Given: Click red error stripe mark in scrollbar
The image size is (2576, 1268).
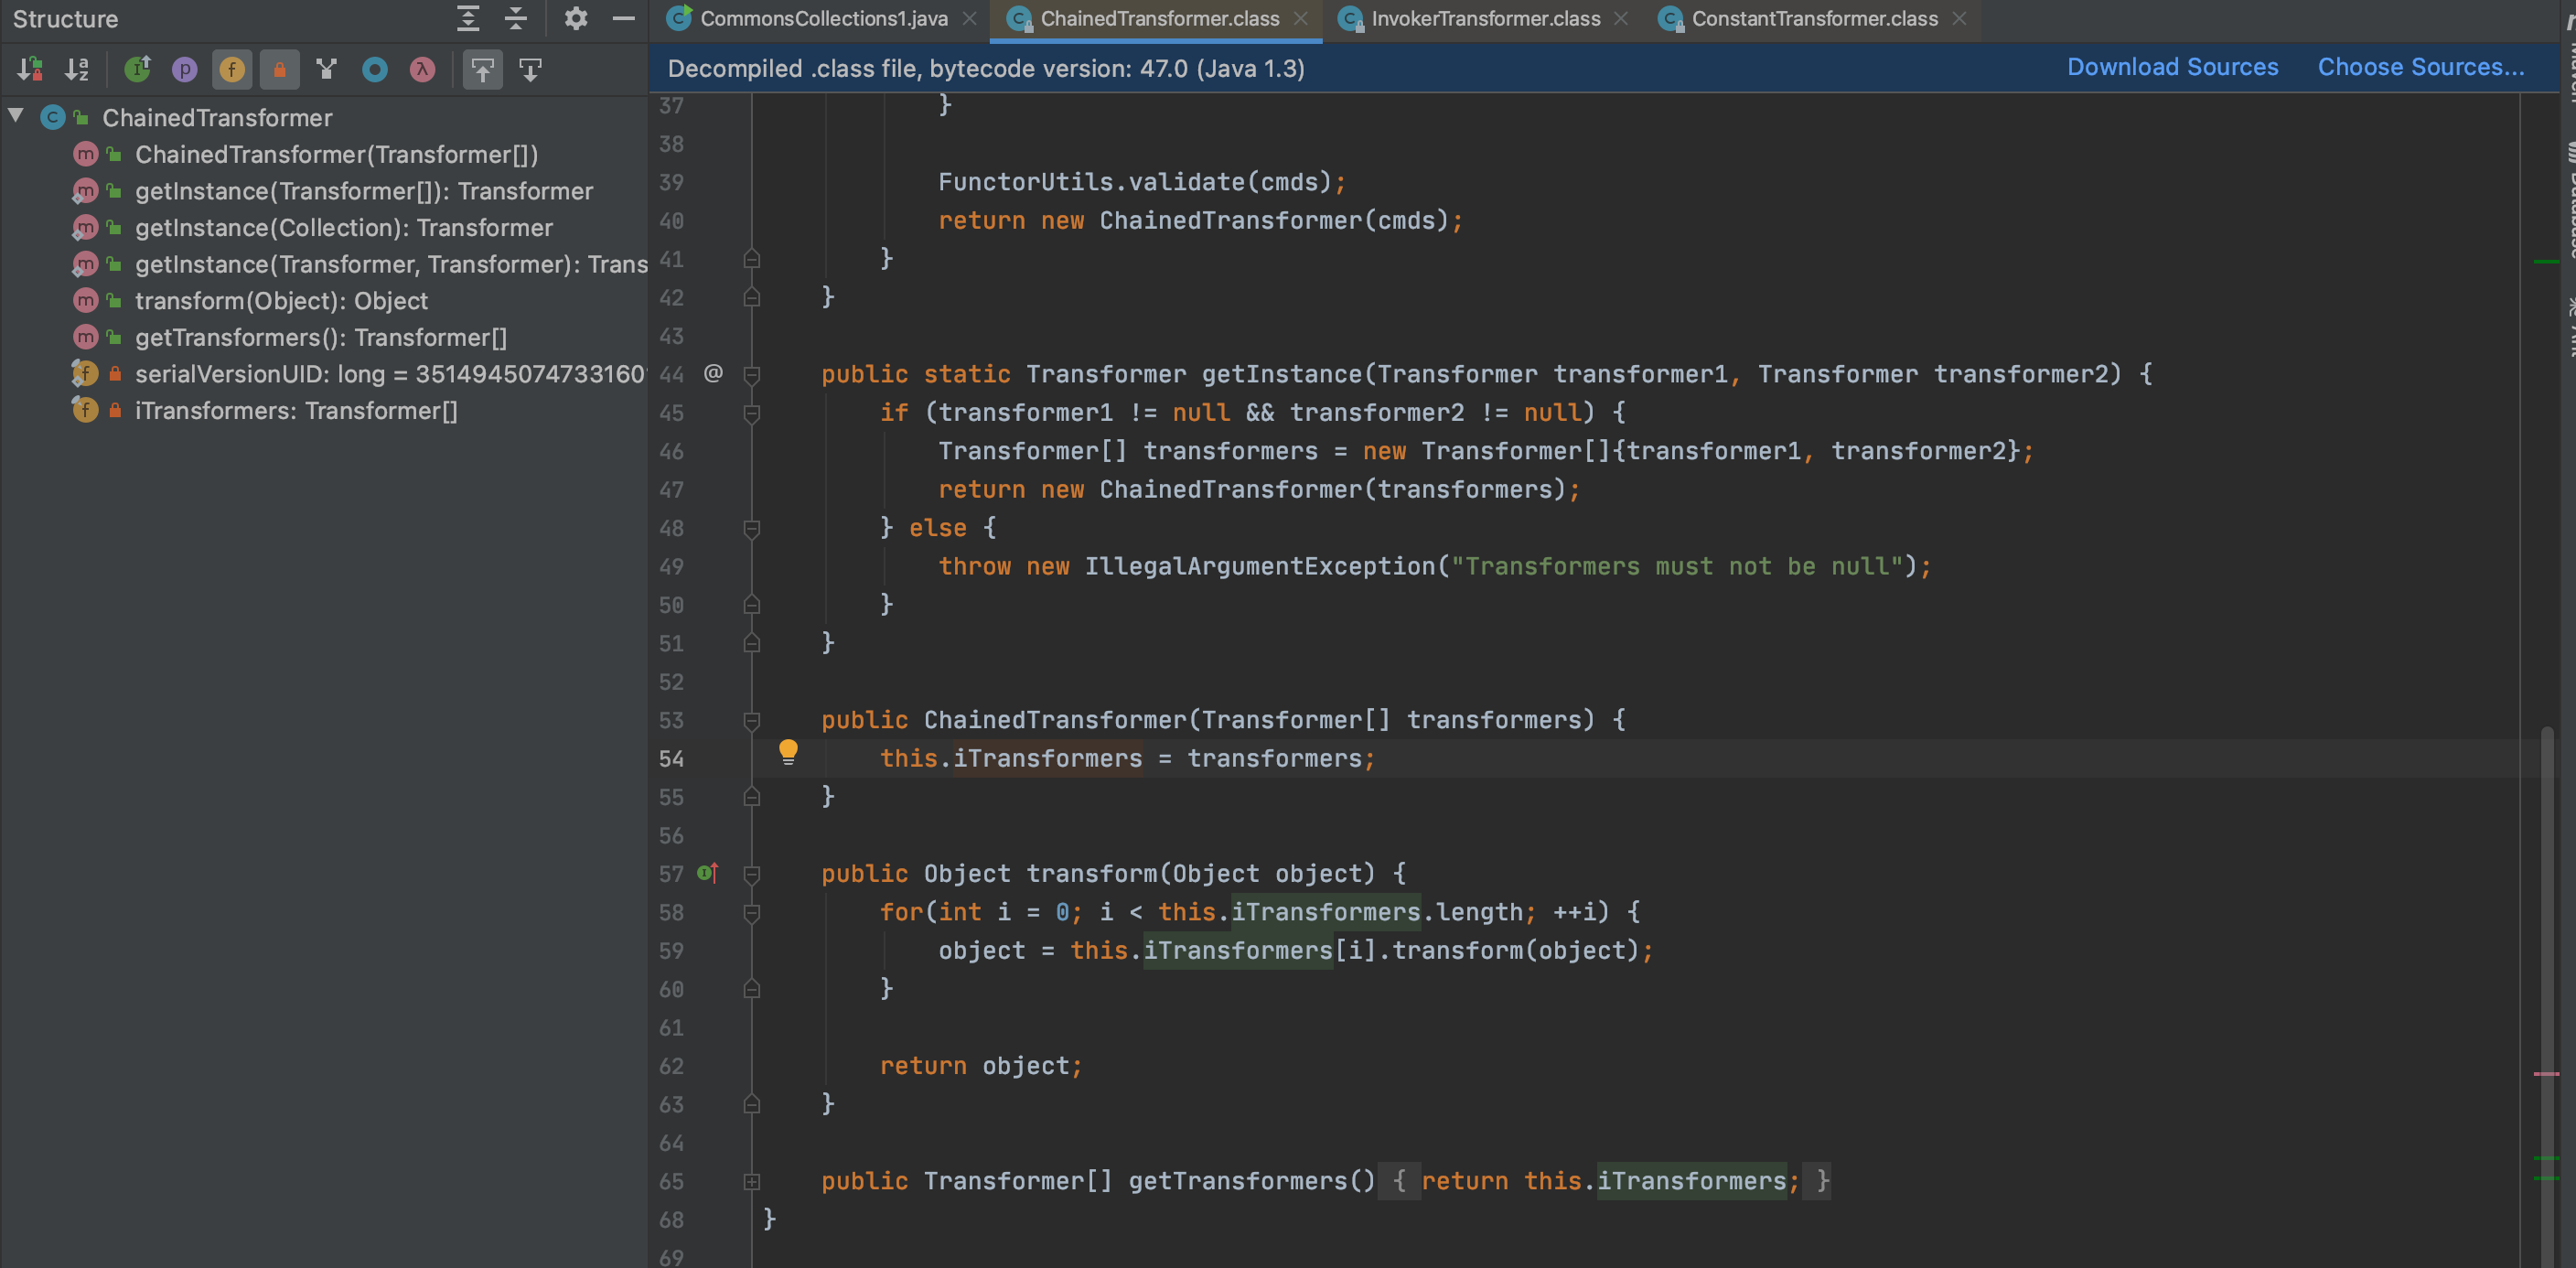Looking at the screenshot, I should (x=2546, y=1074).
